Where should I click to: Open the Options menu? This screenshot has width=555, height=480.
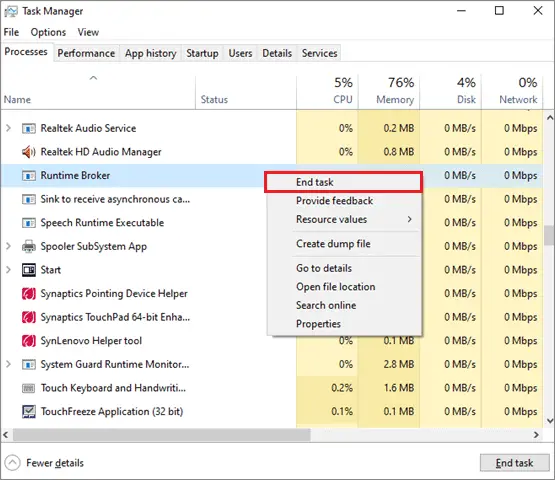click(48, 32)
